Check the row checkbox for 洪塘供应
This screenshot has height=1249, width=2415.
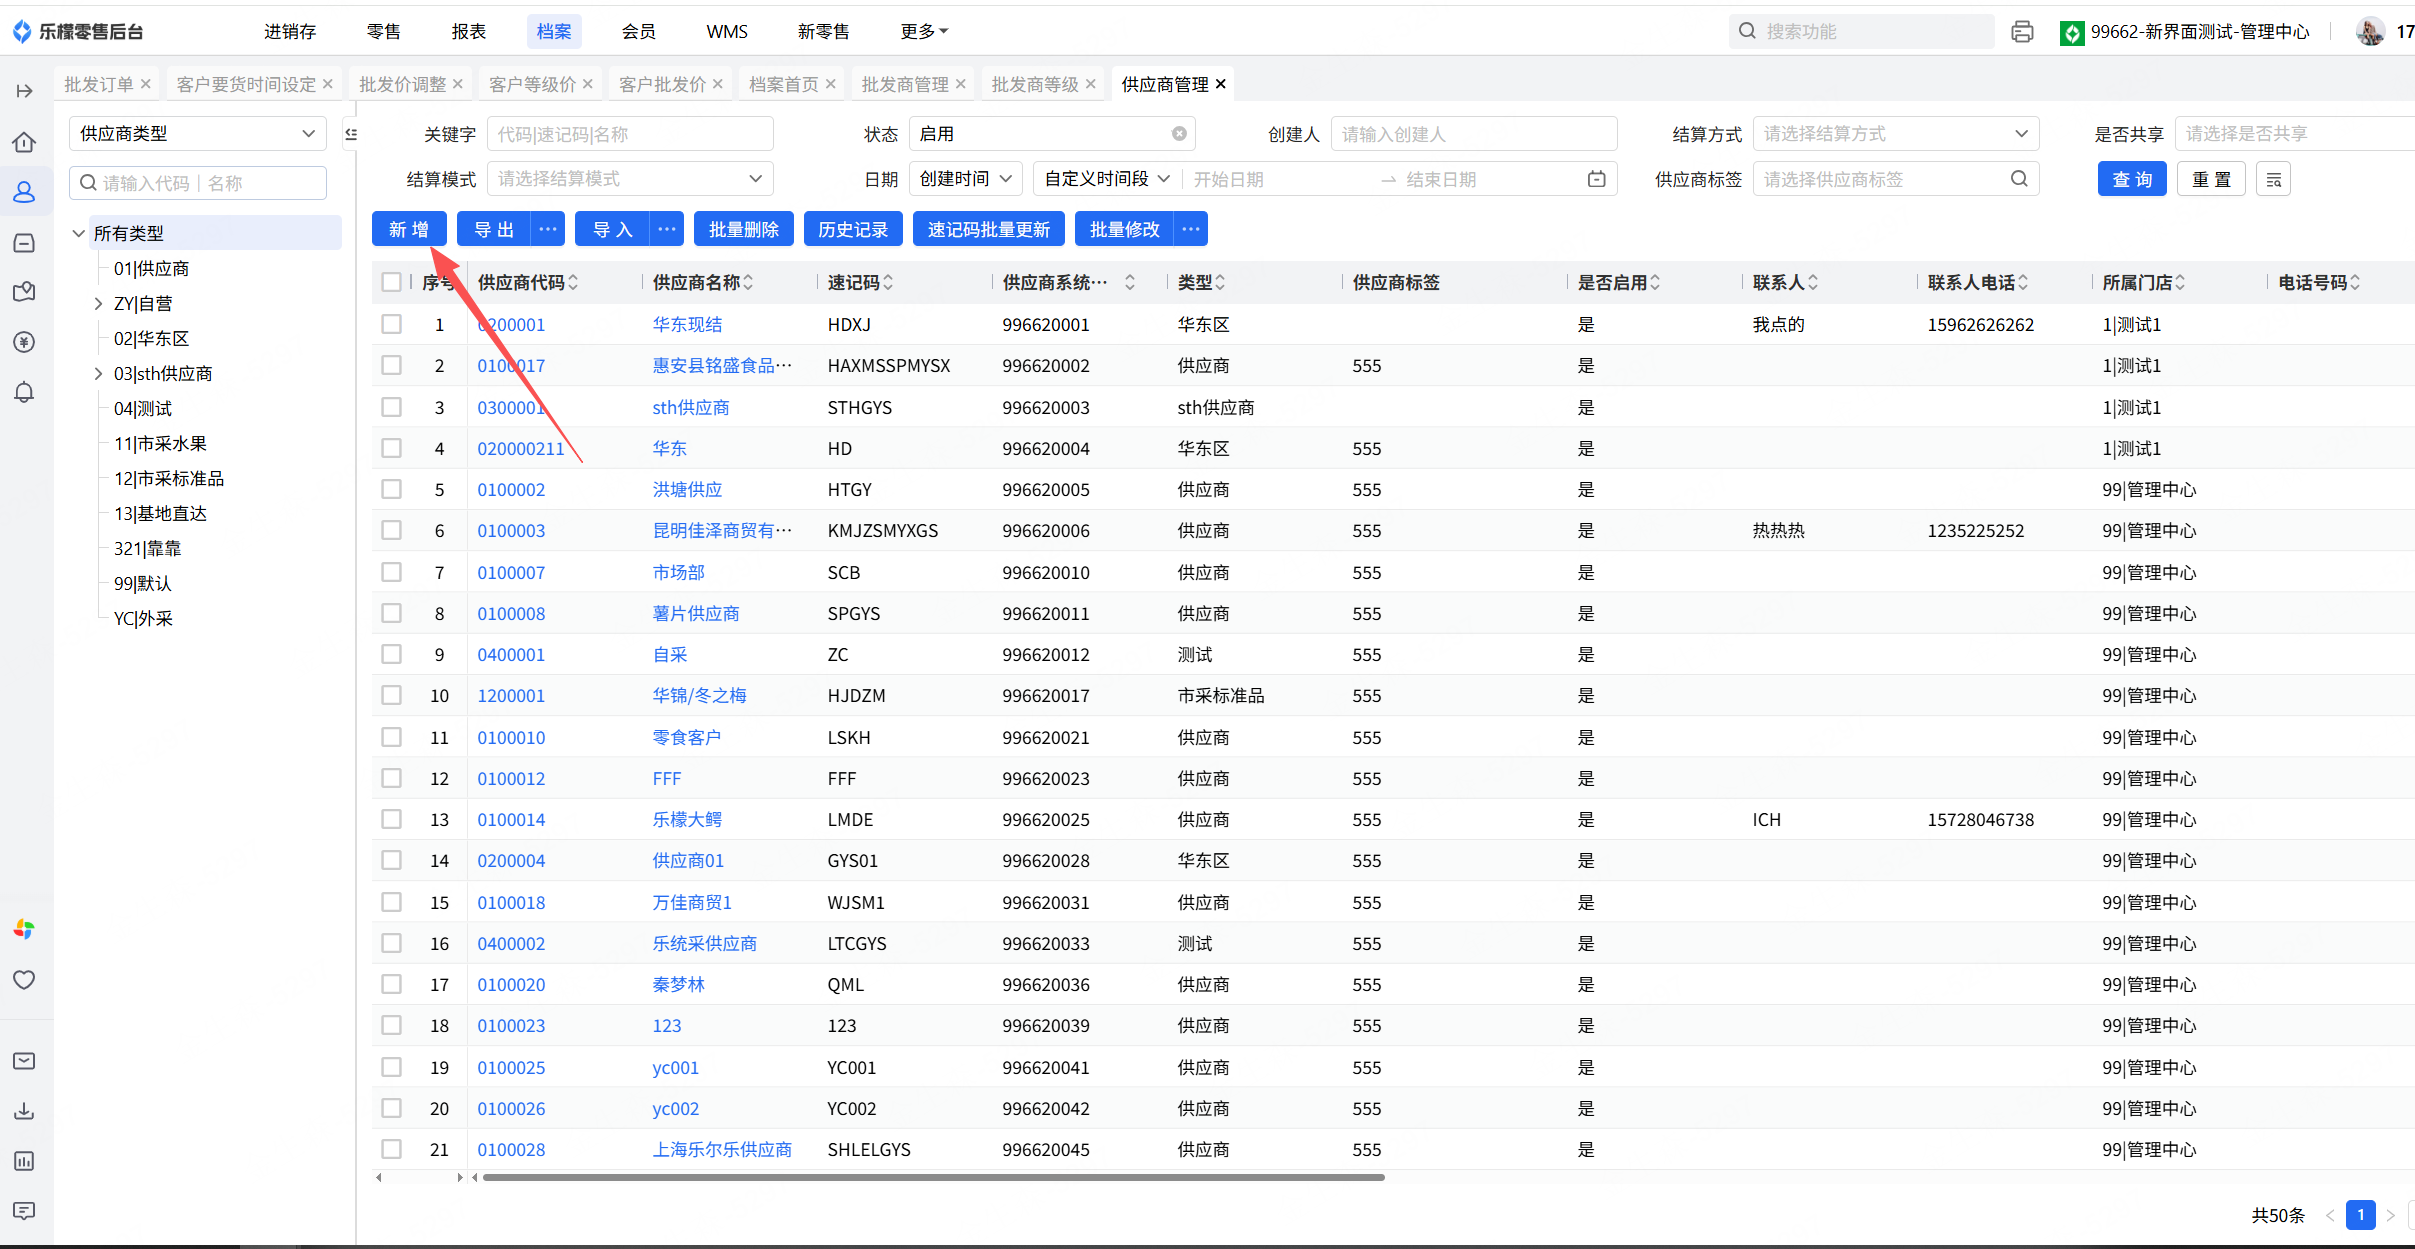tap(392, 490)
